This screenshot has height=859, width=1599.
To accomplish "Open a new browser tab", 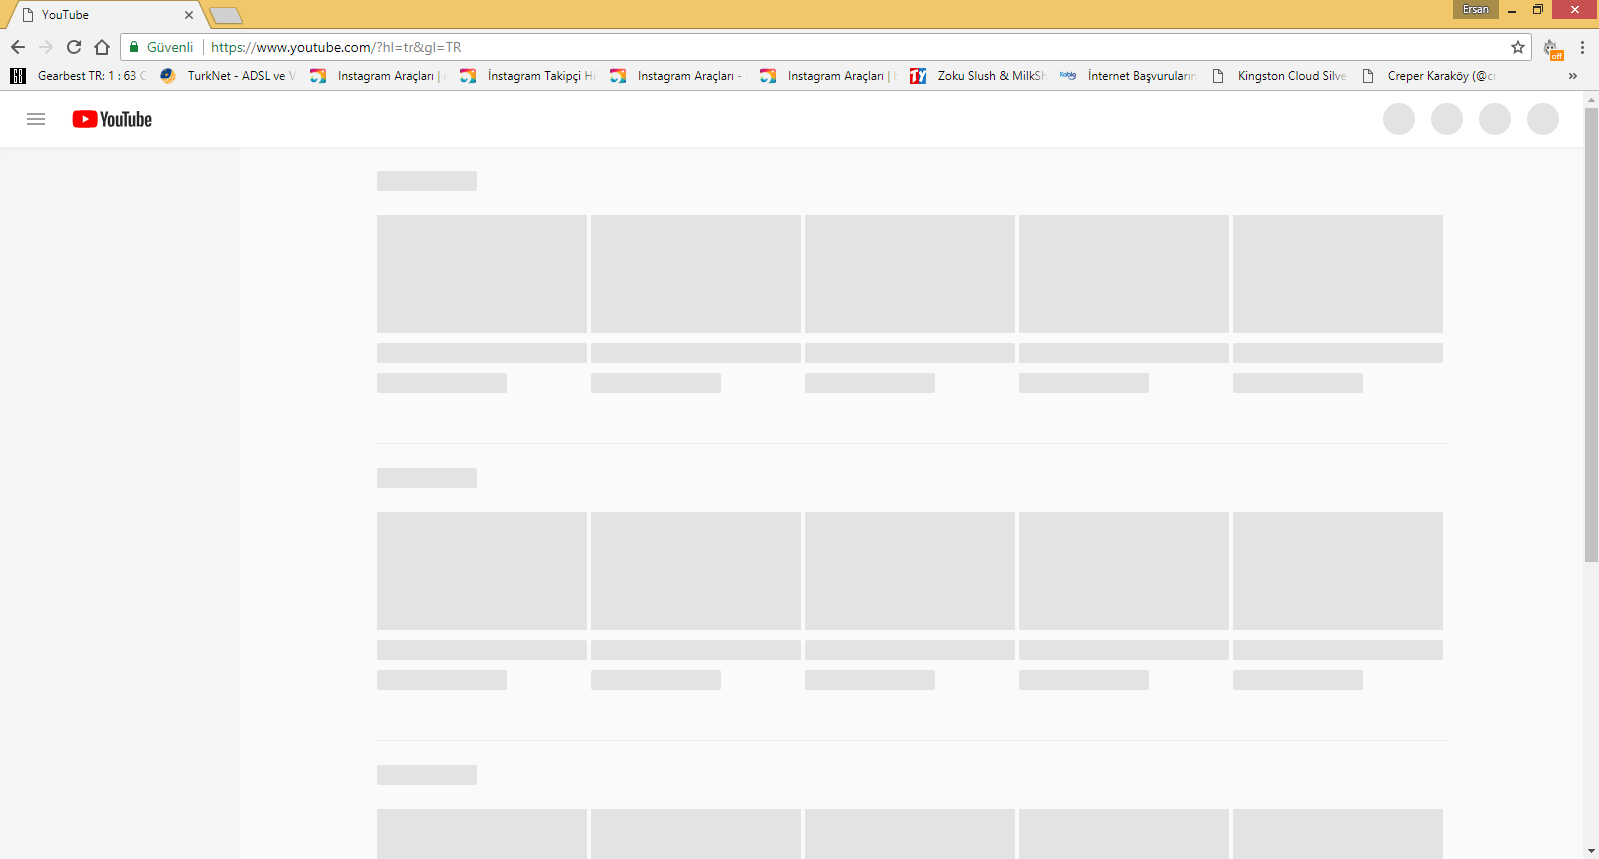I will [x=226, y=15].
